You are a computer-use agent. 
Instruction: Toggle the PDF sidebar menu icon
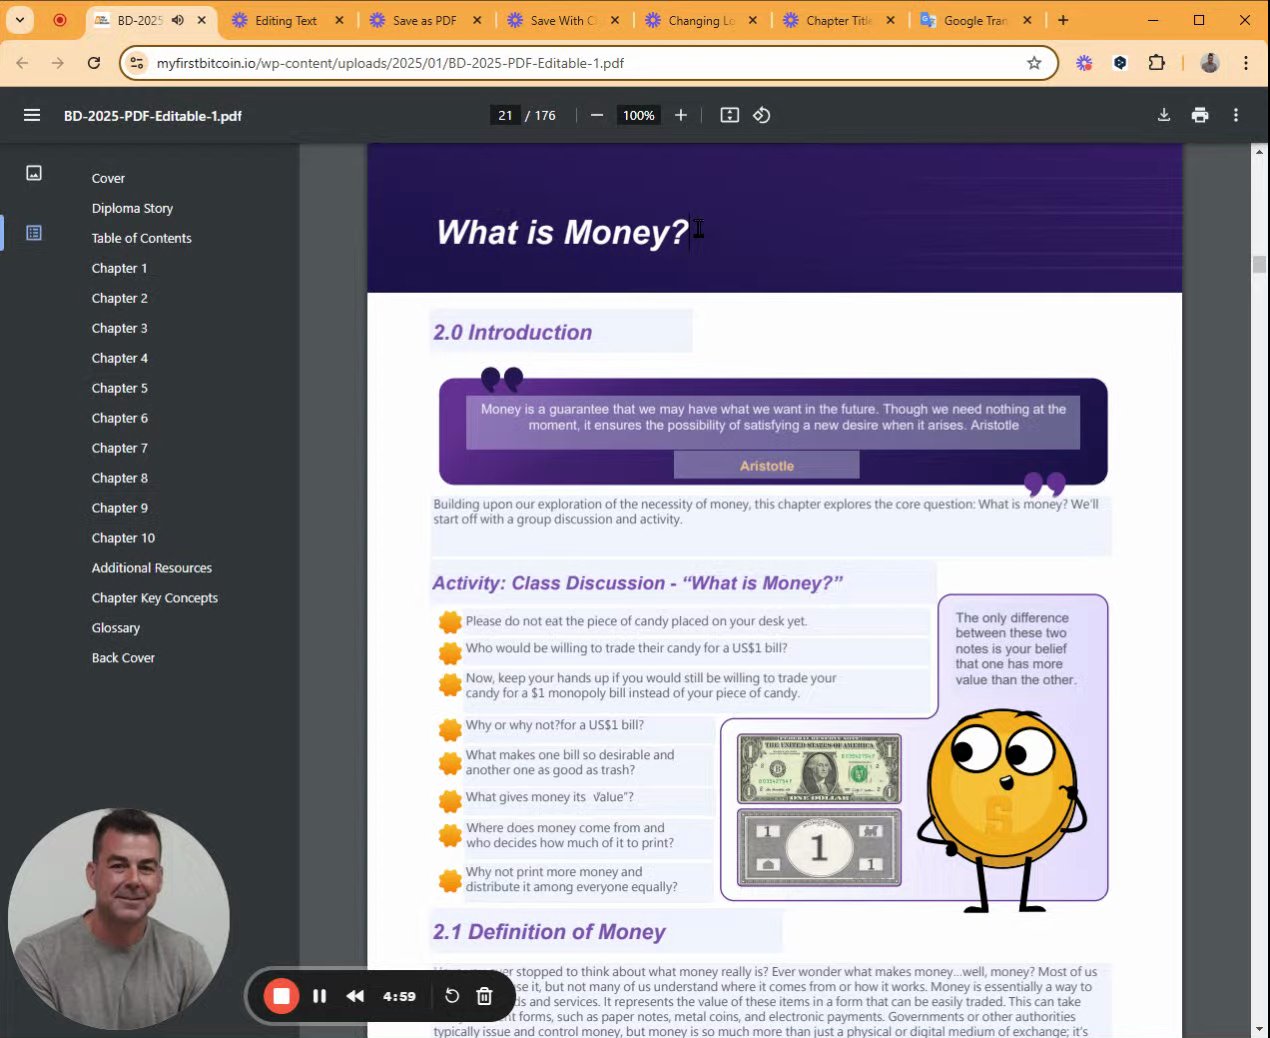[x=32, y=115]
